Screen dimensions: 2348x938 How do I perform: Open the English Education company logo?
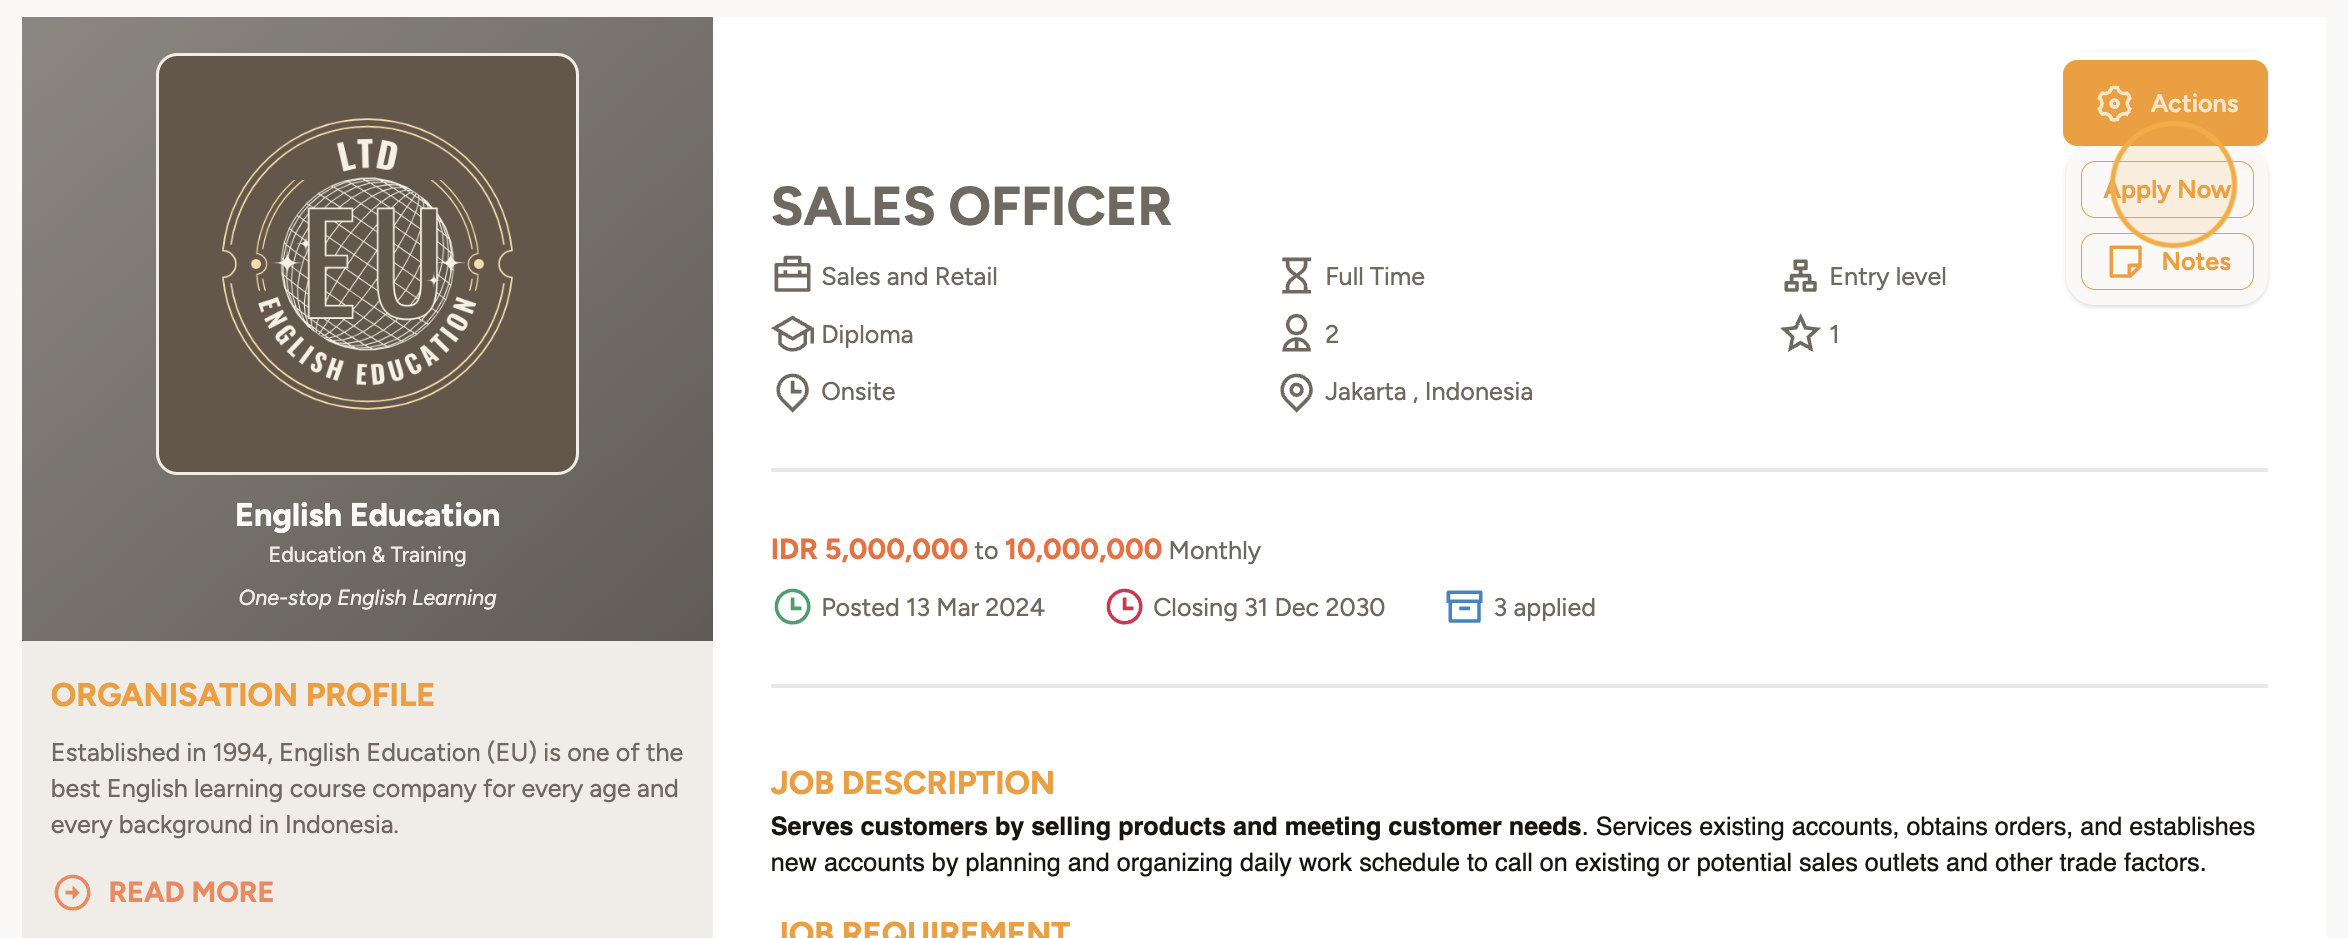click(x=367, y=264)
